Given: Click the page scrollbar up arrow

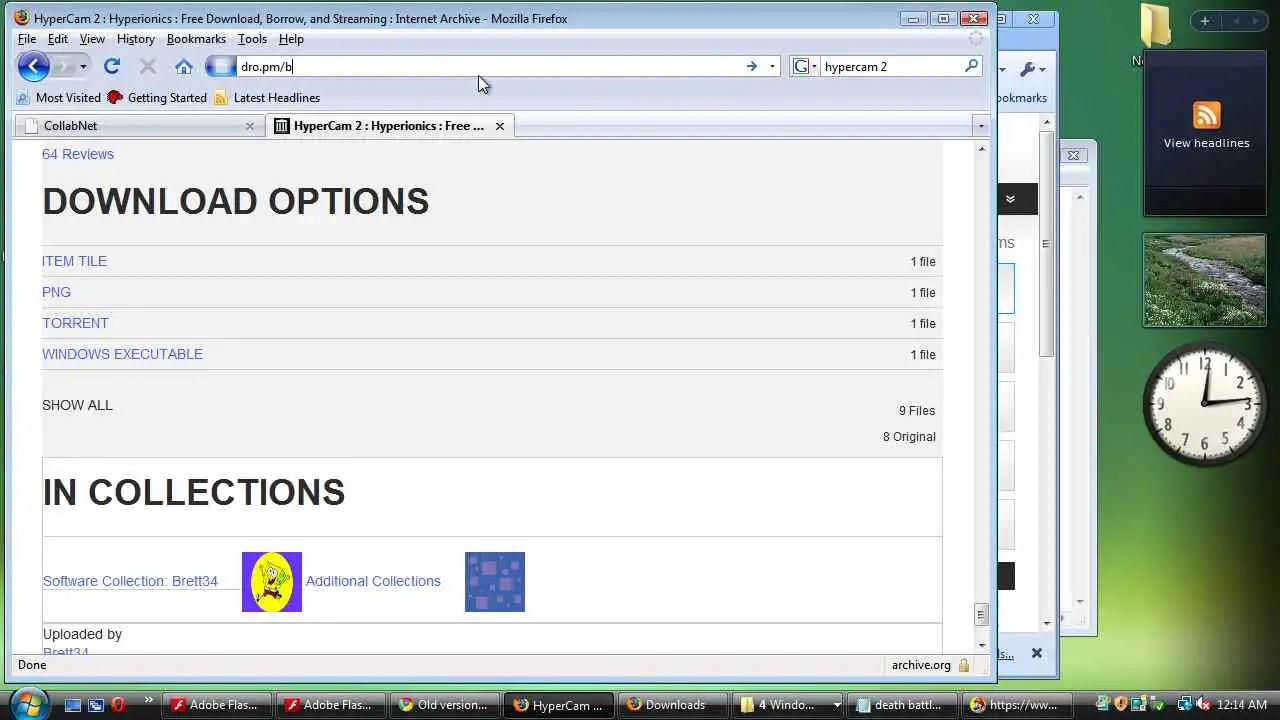Looking at the screenshot, I should click(981, 149).
